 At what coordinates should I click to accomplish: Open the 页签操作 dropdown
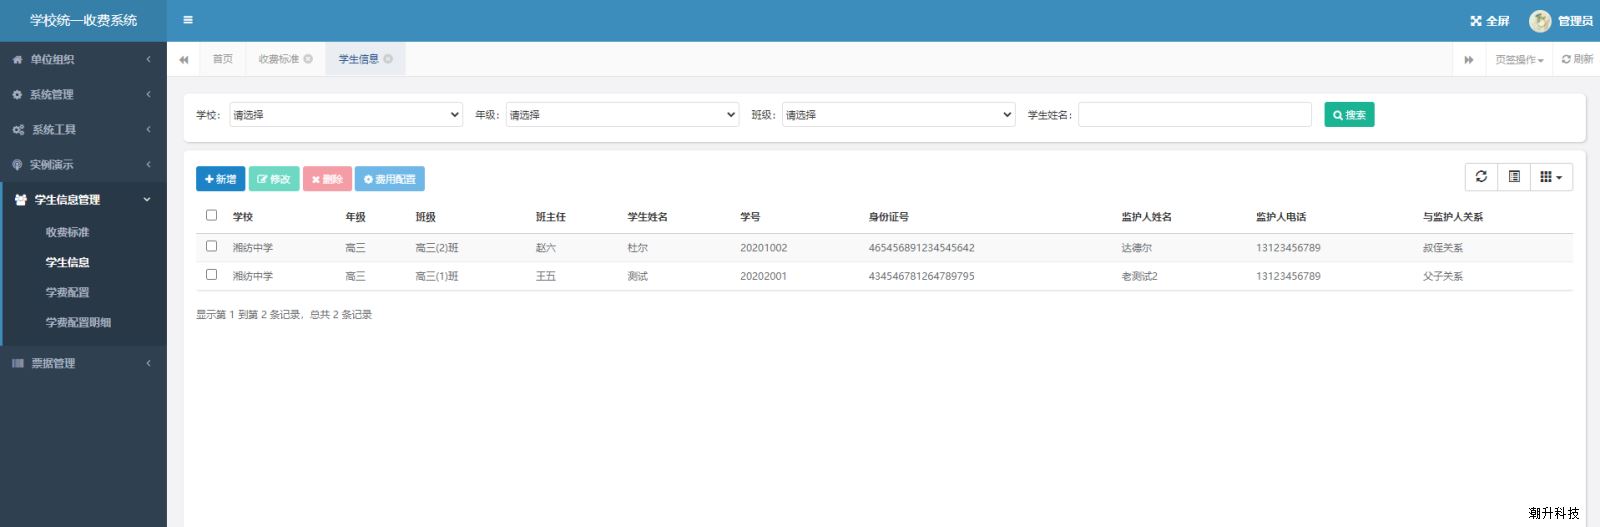point(1519,59)
